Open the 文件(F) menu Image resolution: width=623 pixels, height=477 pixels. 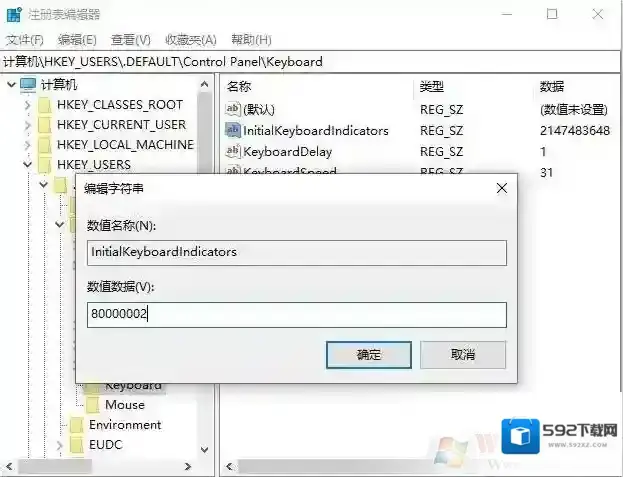(x=25, y=39)
